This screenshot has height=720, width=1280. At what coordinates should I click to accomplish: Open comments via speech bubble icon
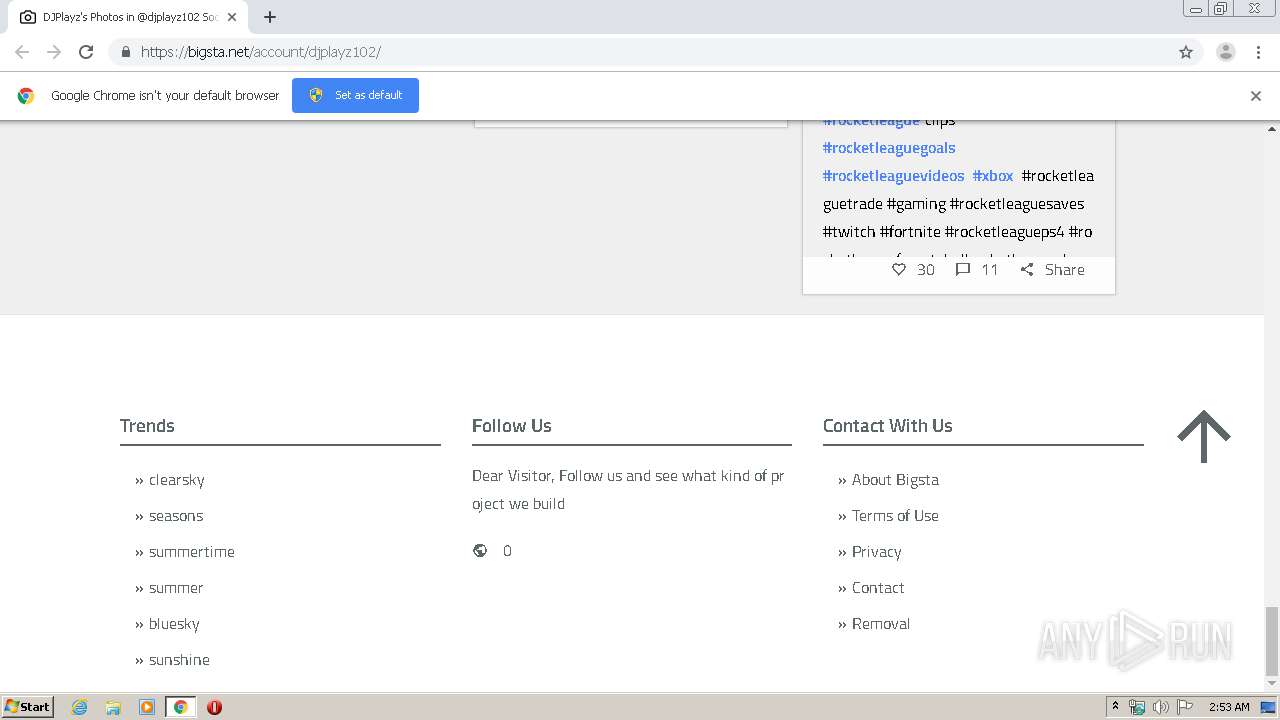click(x=962, y=269)
